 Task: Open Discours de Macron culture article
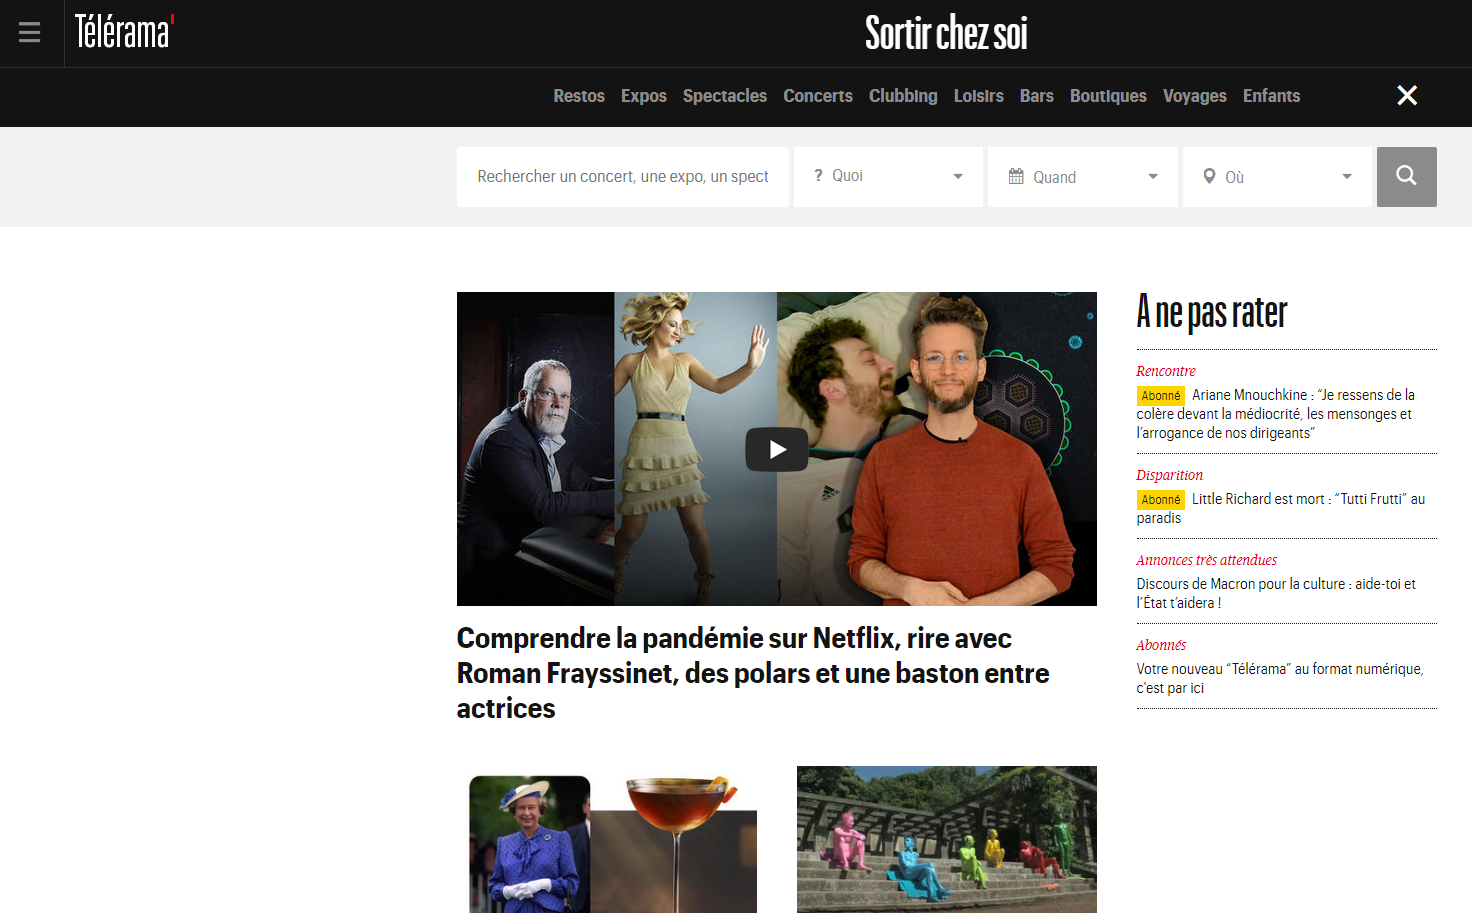[x=1276, y=593]
